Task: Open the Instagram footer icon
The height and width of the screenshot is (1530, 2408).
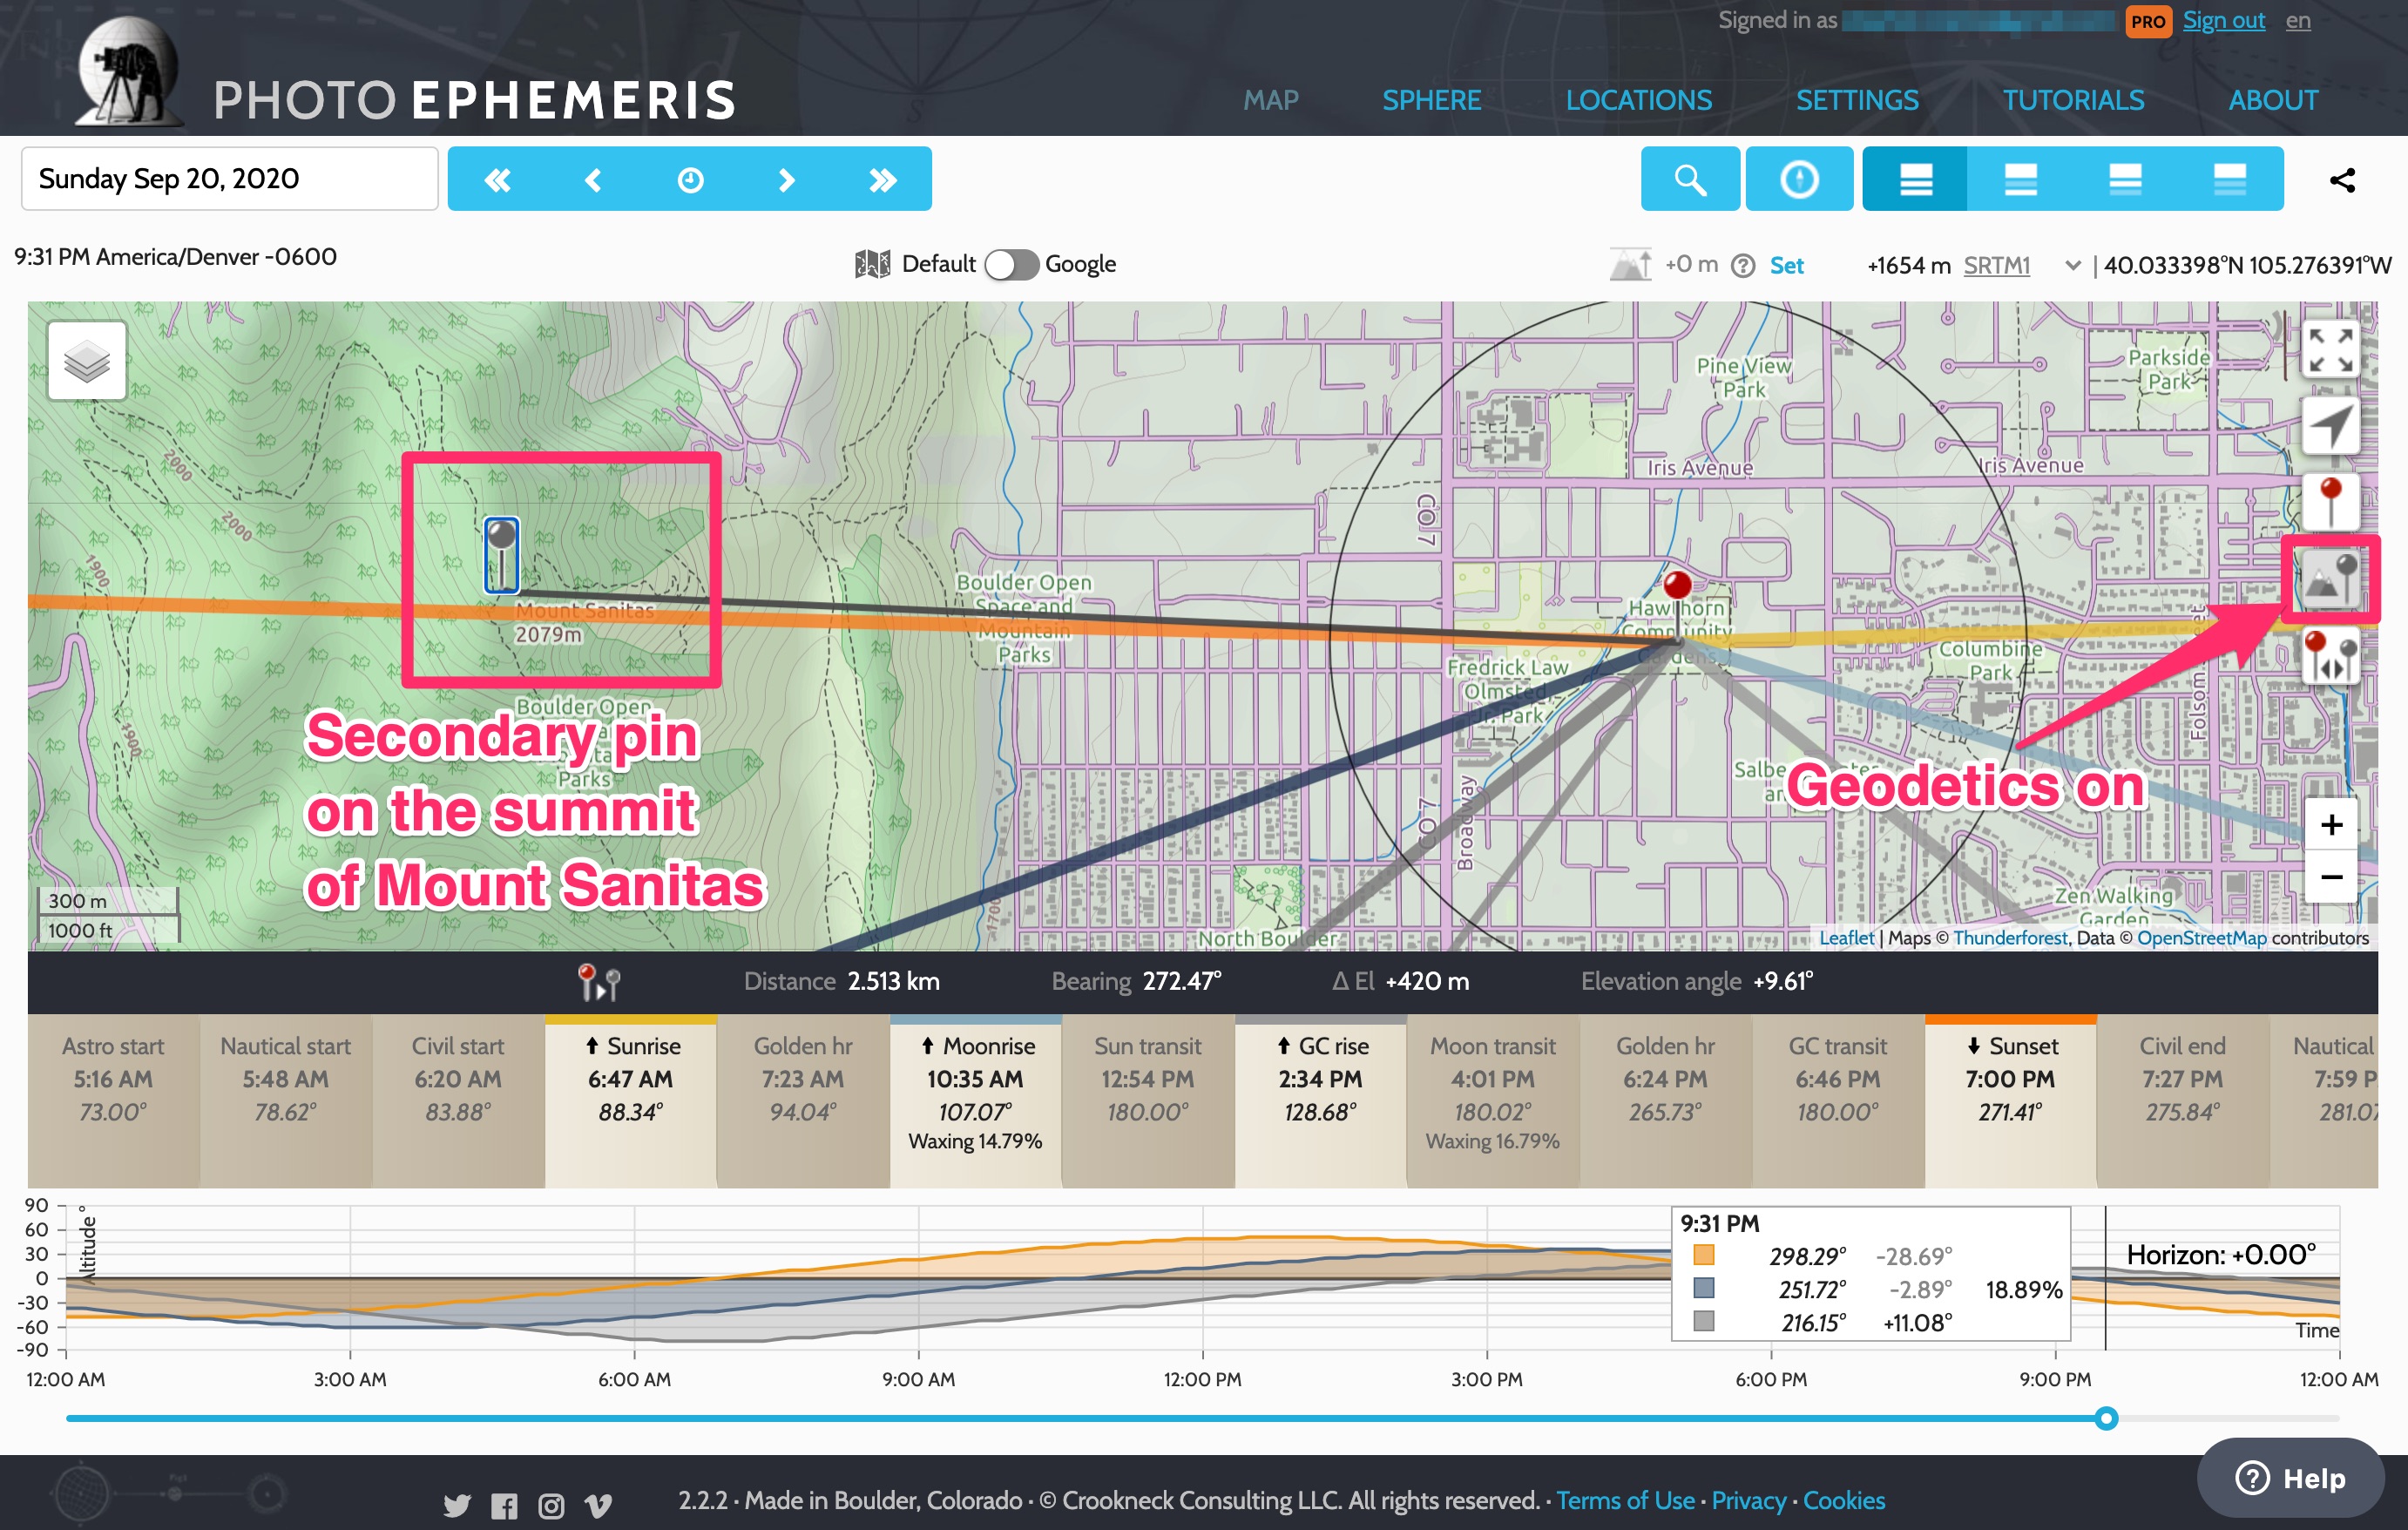Action: 551,1505
